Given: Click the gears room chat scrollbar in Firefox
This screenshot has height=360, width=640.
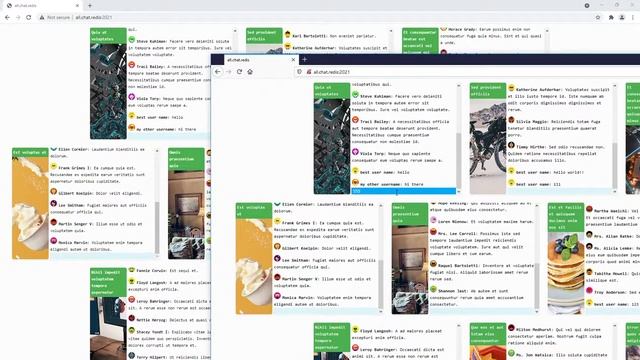Looking at the screenshot, I should pos(458,161).
